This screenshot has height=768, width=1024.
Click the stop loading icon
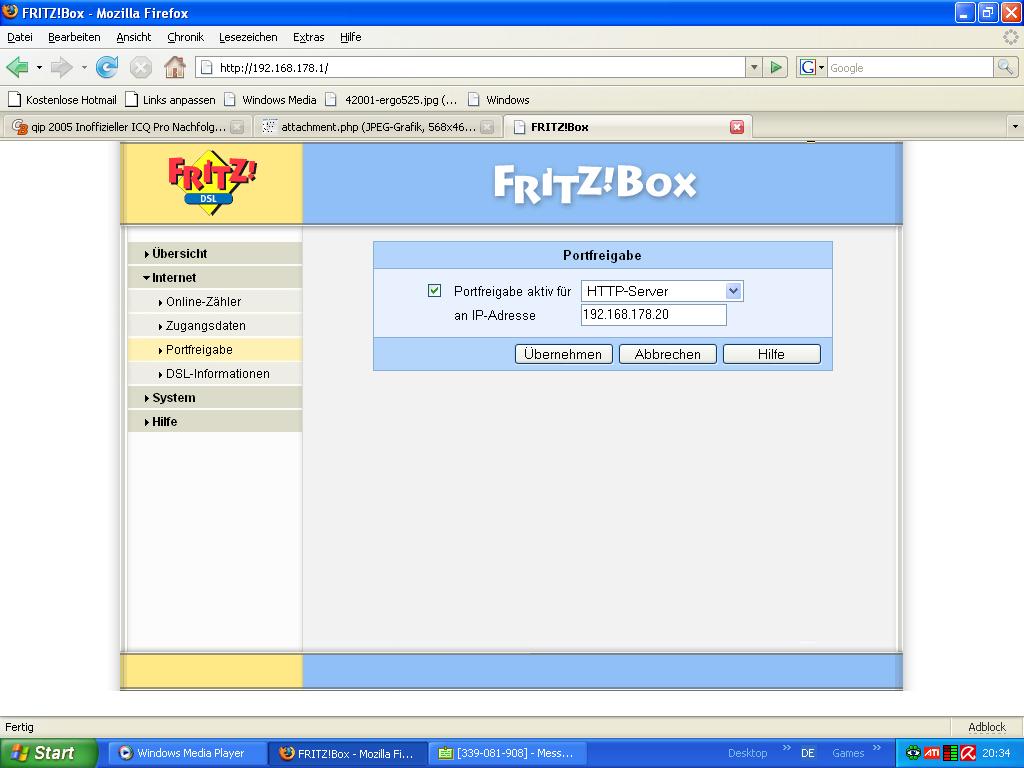click(140, 67)
